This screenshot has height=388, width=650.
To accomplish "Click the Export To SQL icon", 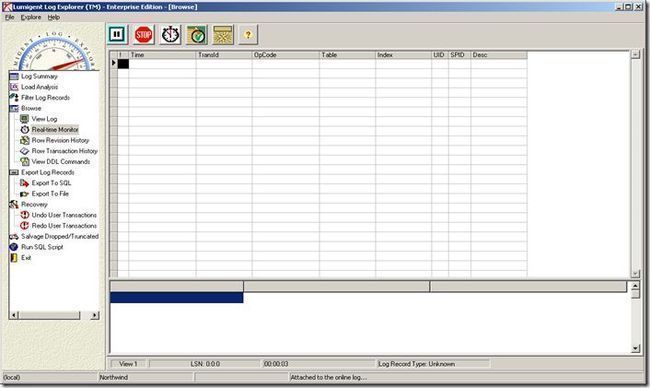I will pos(25,183).
